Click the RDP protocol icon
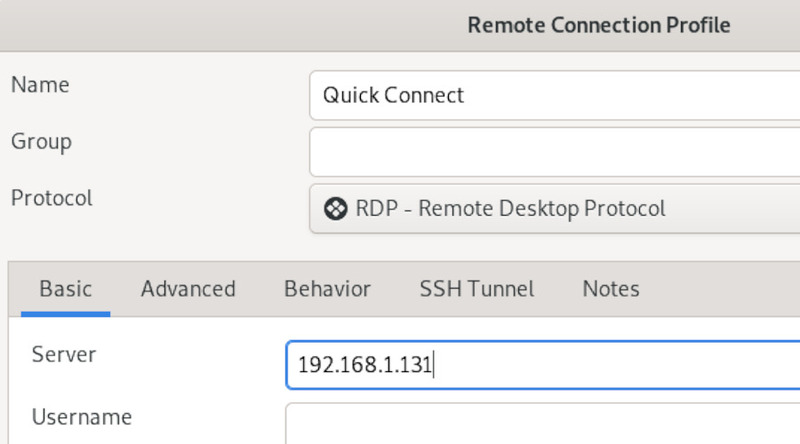The image size is (800, 444). click(336, 209)
